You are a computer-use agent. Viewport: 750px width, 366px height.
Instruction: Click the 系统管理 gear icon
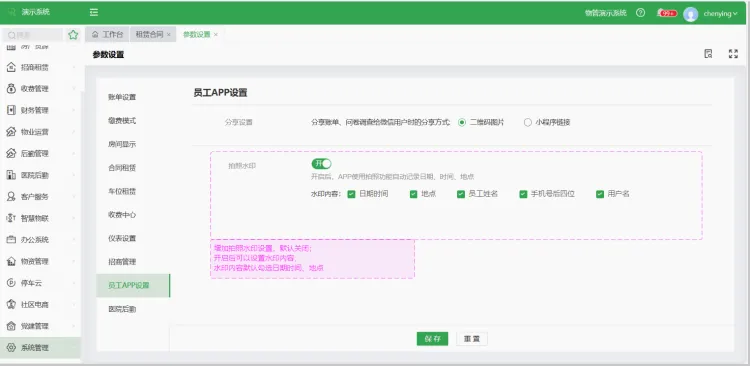11,348
